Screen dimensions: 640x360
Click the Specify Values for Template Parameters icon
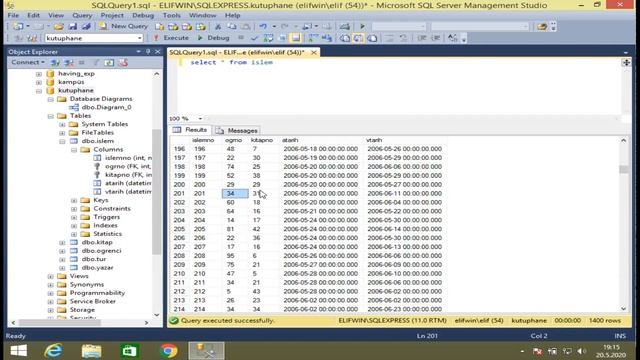[x=453, y=38]
